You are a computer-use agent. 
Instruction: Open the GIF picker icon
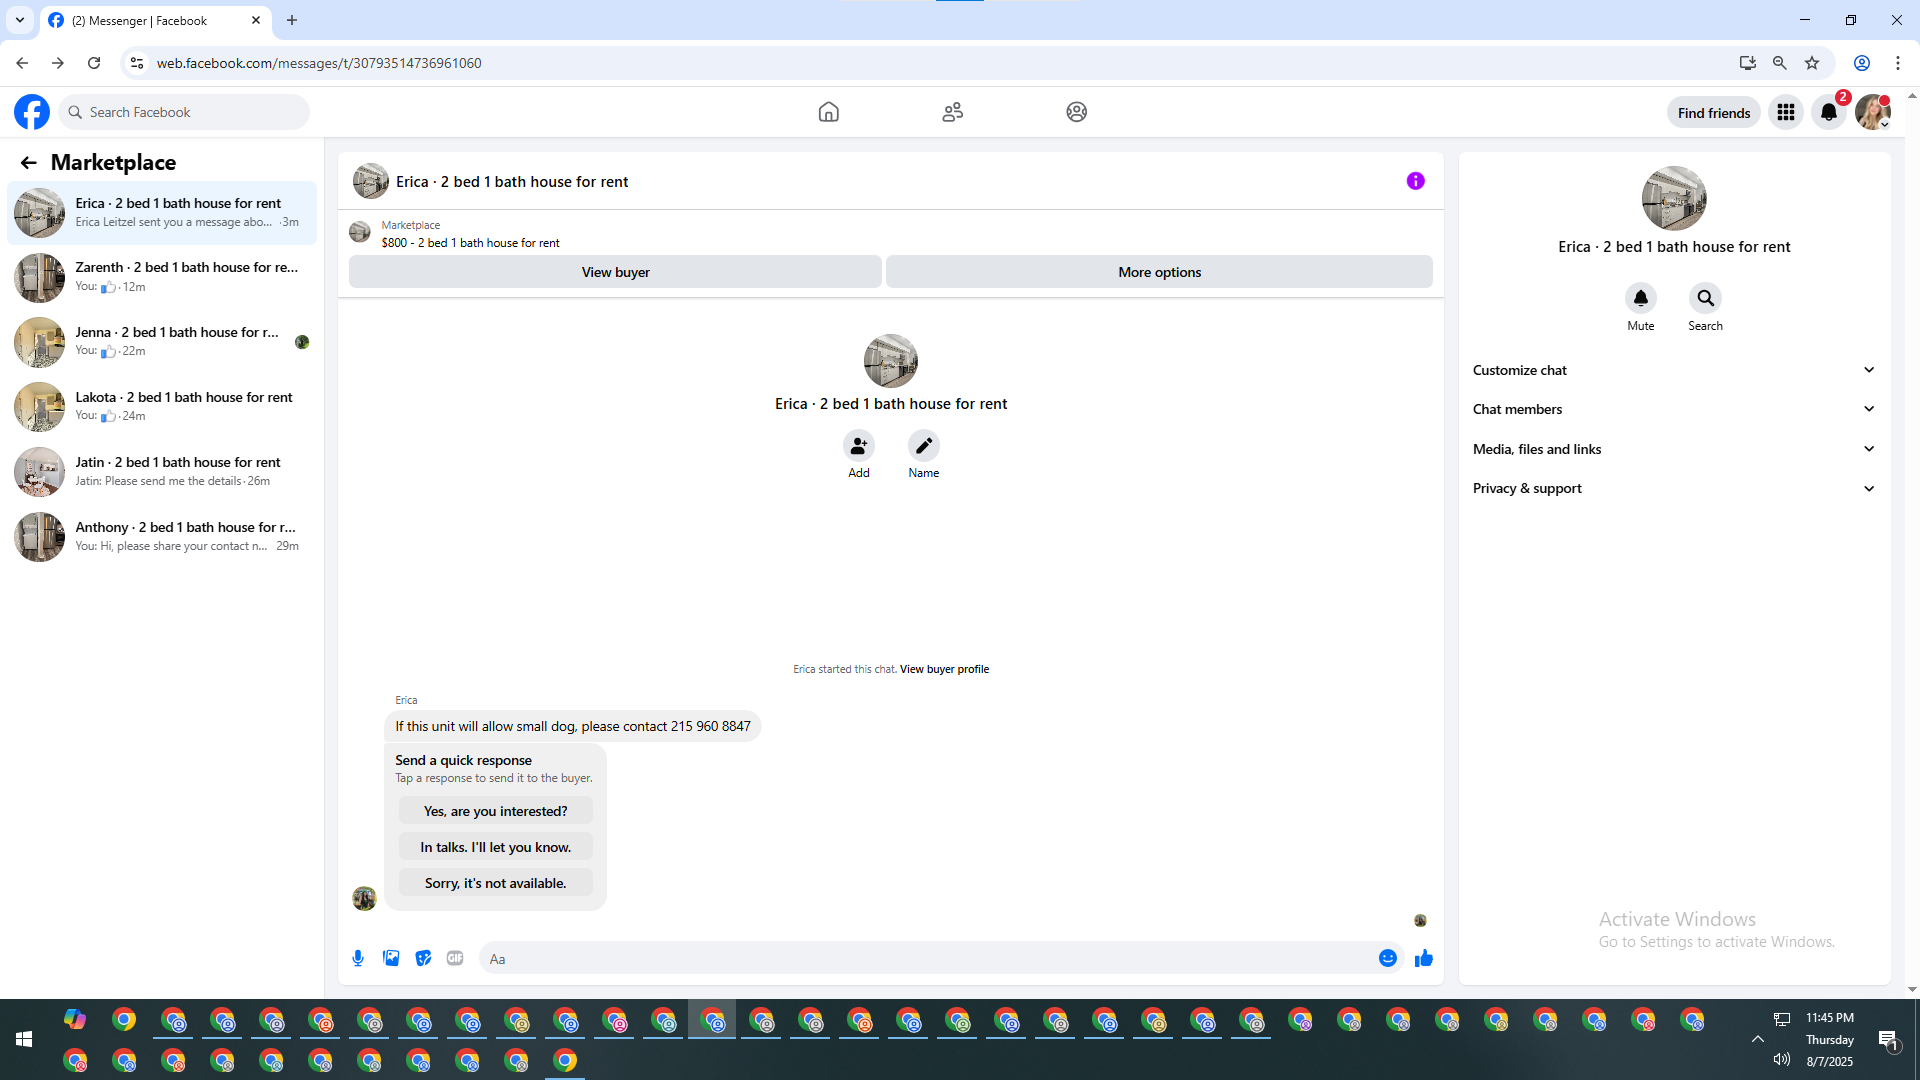pyautogui.click(x=455, y=958)
